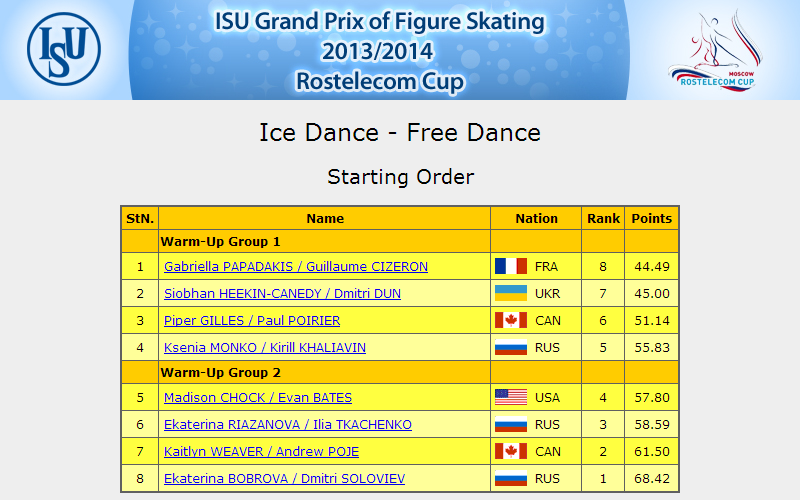This screenshot has width=800, height=500.
Task: Open Ekaterina RIAZANOVA / Ilia TKACHENKO link
Action: click(x=288, y=424)
